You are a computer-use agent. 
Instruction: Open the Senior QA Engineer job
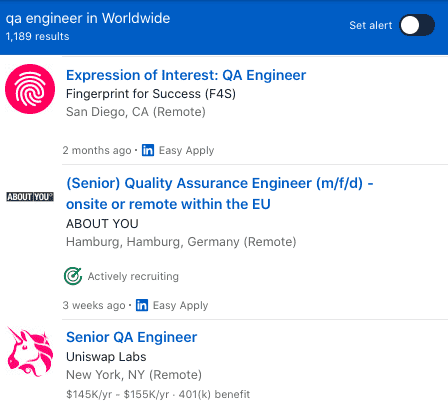pos(132,337)
